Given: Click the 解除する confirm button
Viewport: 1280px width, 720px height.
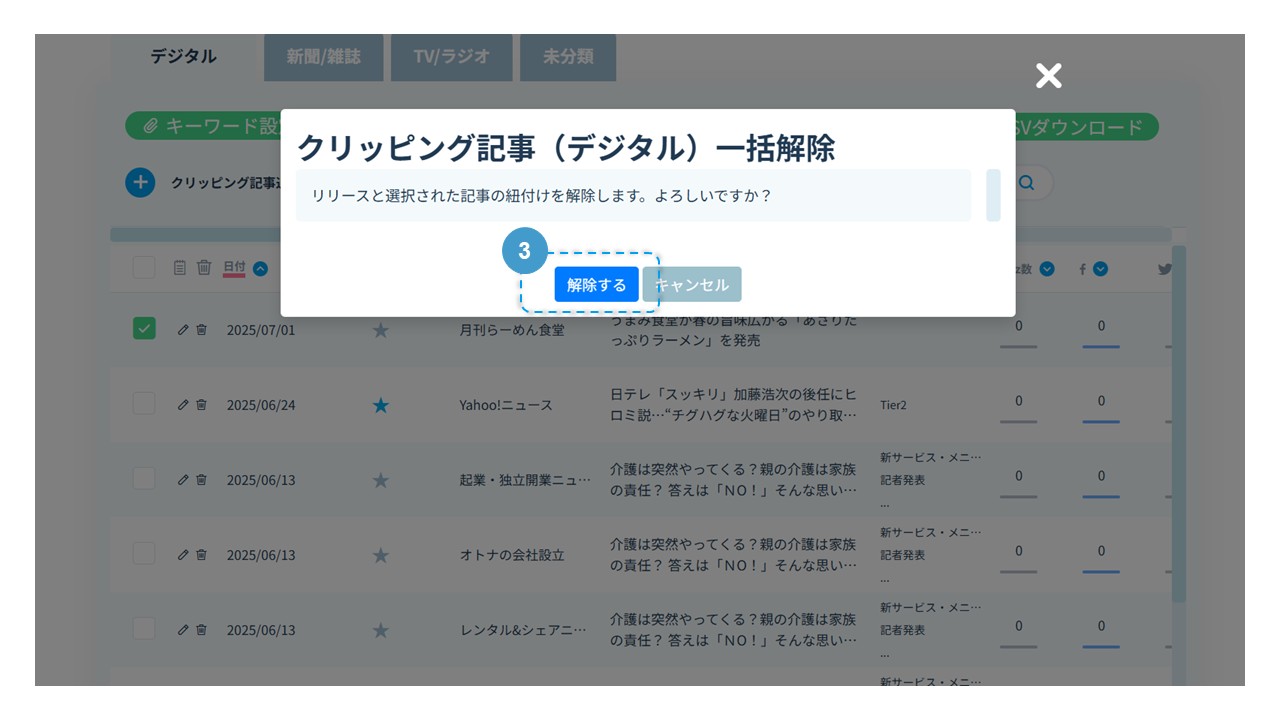Looking at the screenshot, I should pyautogui.click(x=596, y=285).
